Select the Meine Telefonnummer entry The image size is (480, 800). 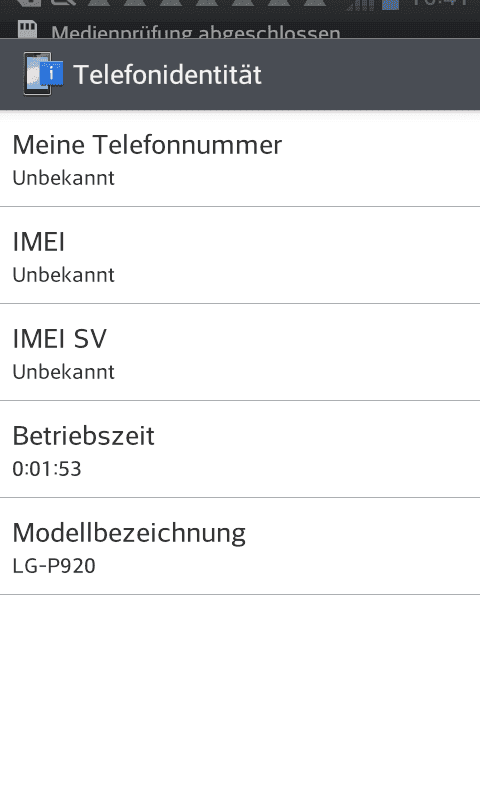tap(240, 159)
